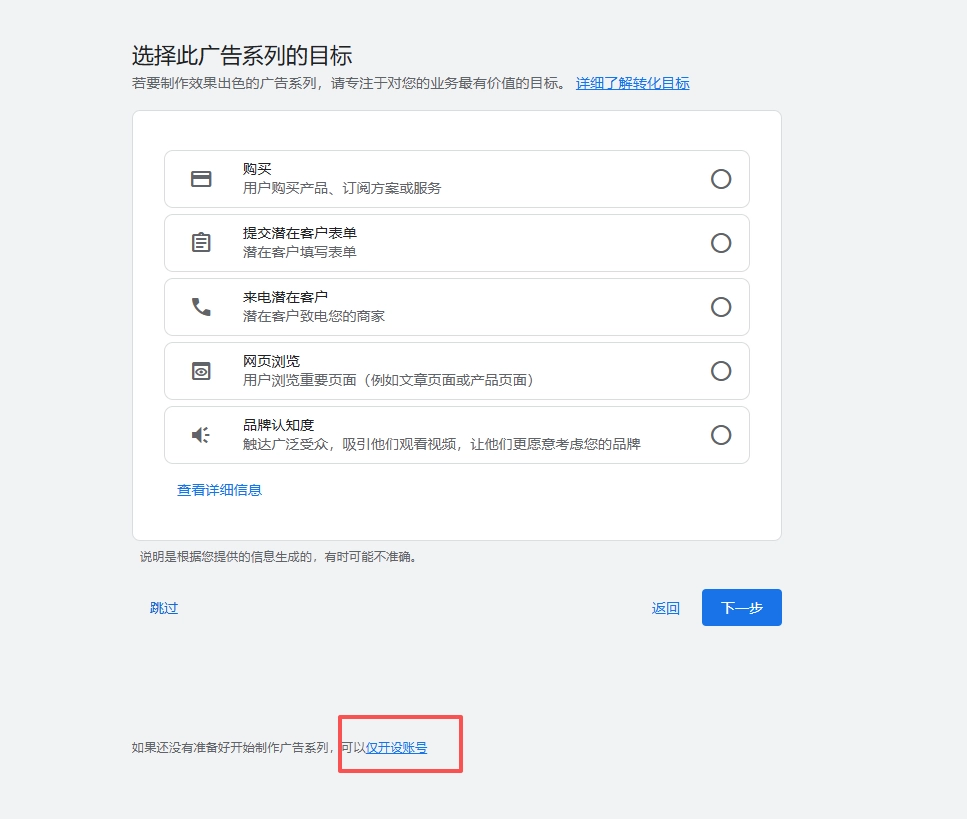The image size is (967, 819).
Task: Open the 查看详细信息 link
Action: pos(220,490)
